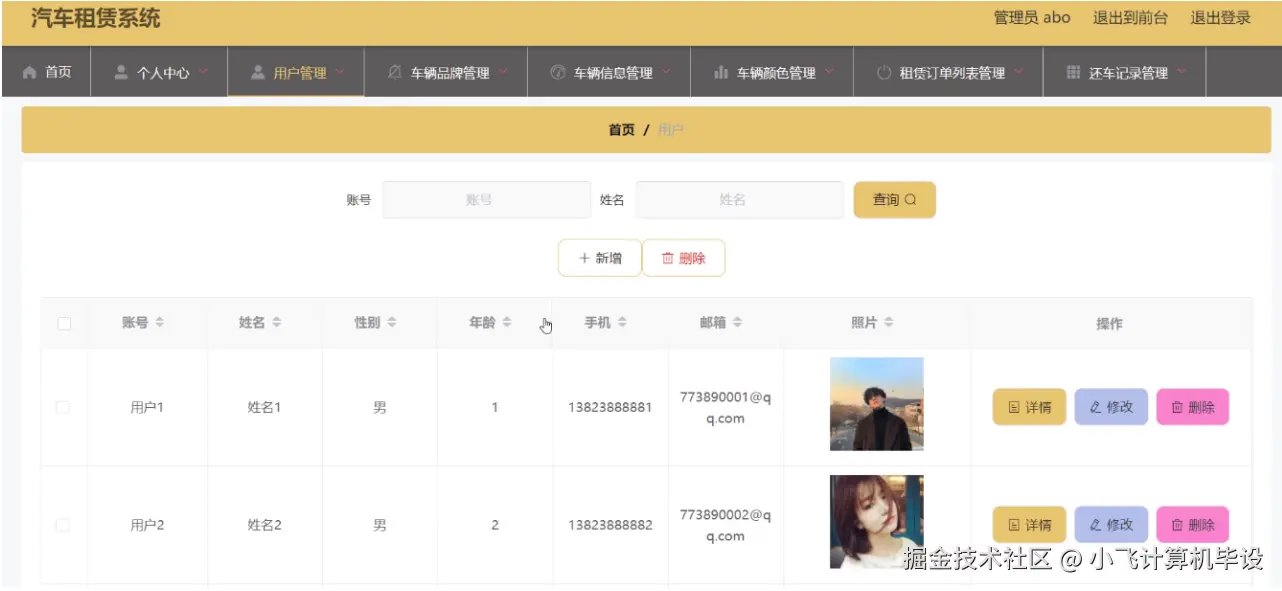The image size is (1282, 591).
Task: Click the 查询 search button
Action: pyautogui.click(x=894, y=200)
